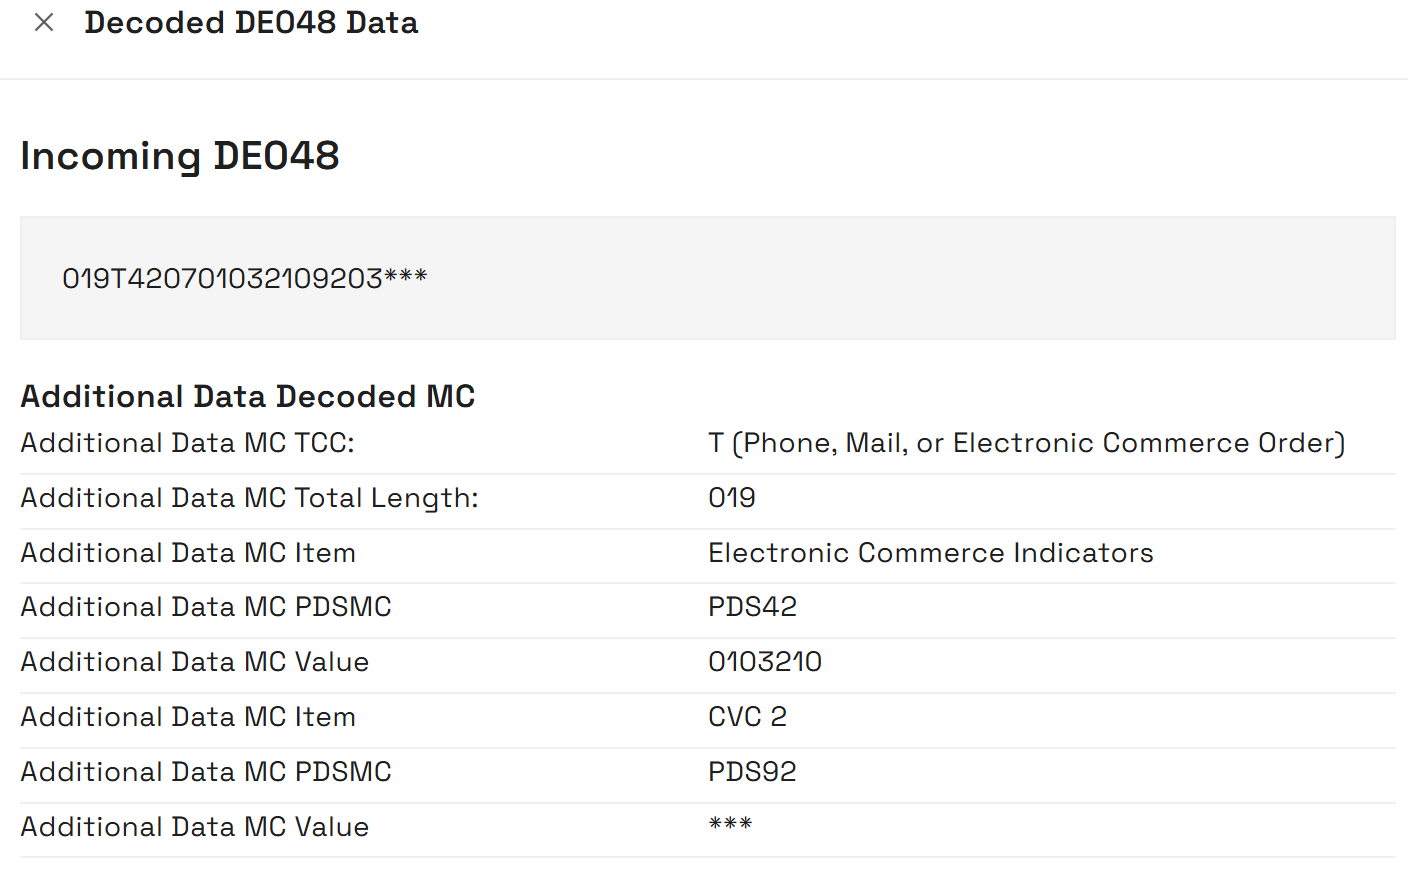The height and width of the screenshot is (885, 1408).
Task: Select the 'CVC 2' item value
Action: [x=747, y=717]
